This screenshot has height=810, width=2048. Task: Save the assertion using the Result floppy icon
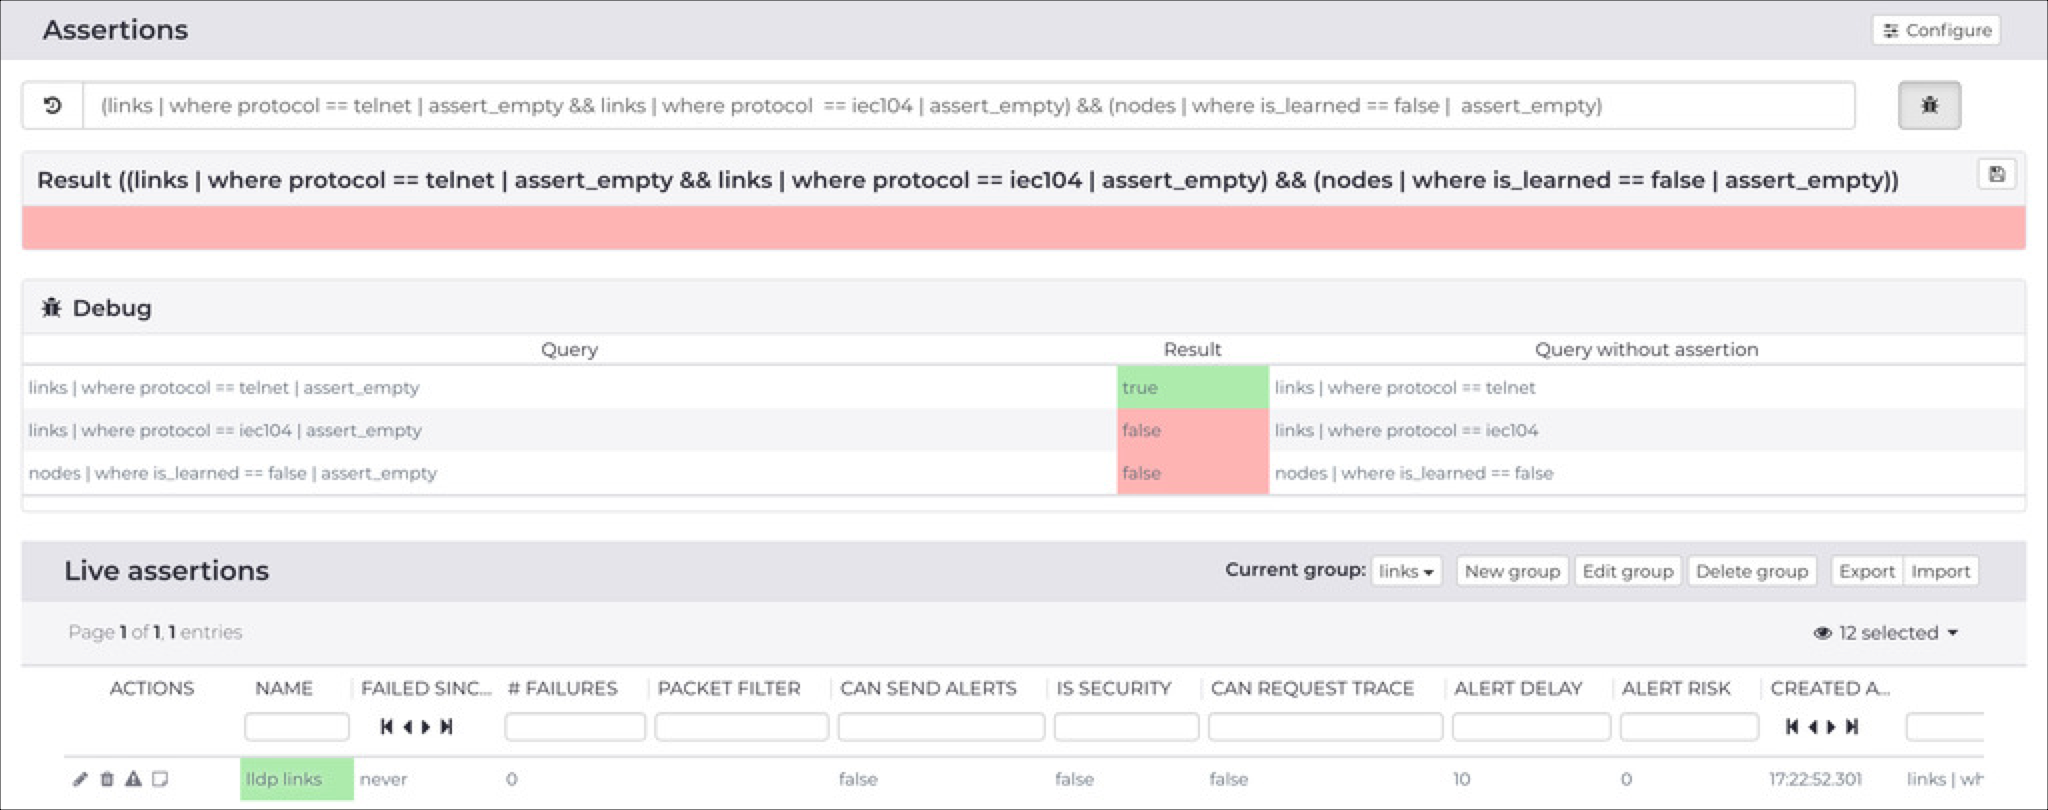coord(1996,174)
